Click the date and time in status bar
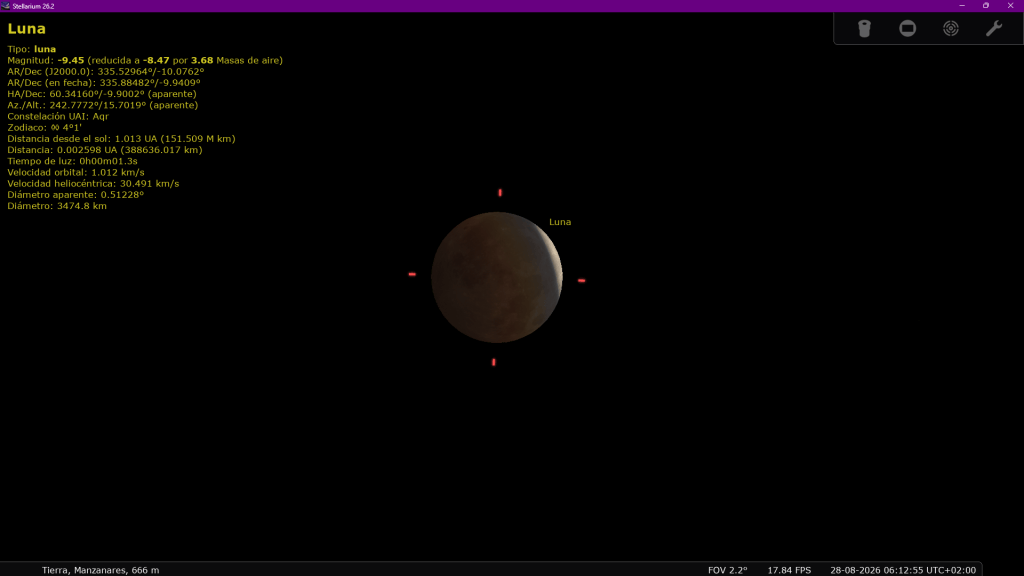The width and height of the screenshot is (1024, 576). tap(903, 570)
